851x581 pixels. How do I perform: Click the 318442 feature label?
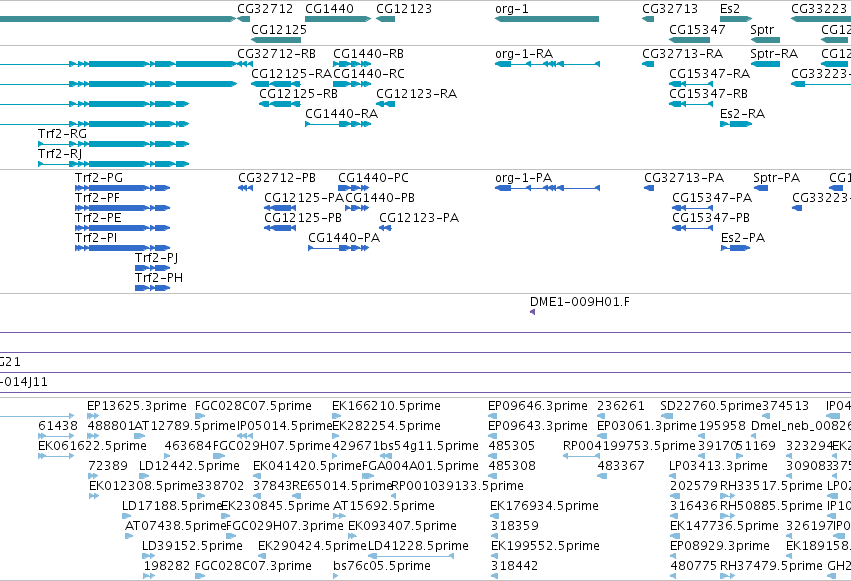coord(515,566)
